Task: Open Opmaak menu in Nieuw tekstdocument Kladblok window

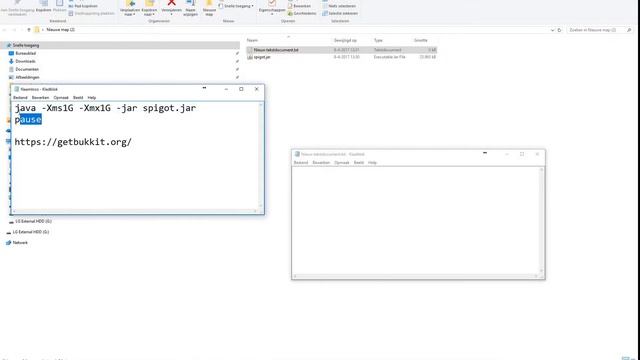Action: tap(342, 163)
